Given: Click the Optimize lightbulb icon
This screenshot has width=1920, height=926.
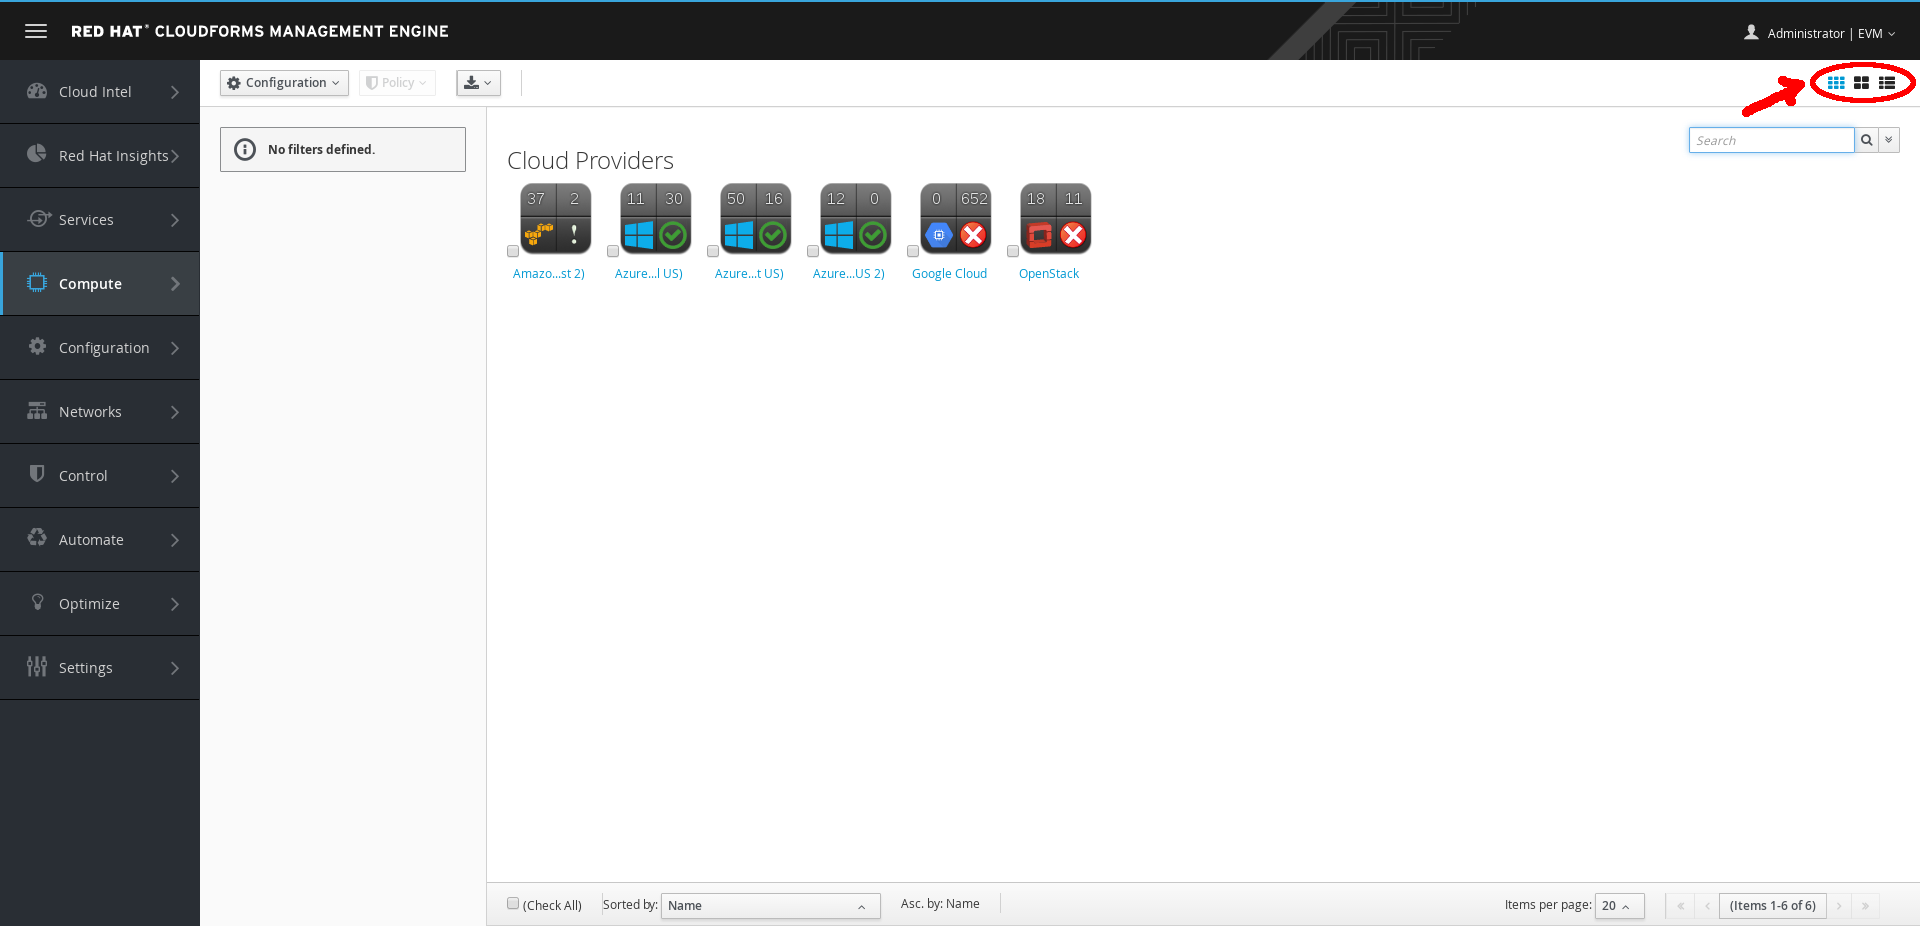Looking at the screenshot, I should [x=38, y=602].
